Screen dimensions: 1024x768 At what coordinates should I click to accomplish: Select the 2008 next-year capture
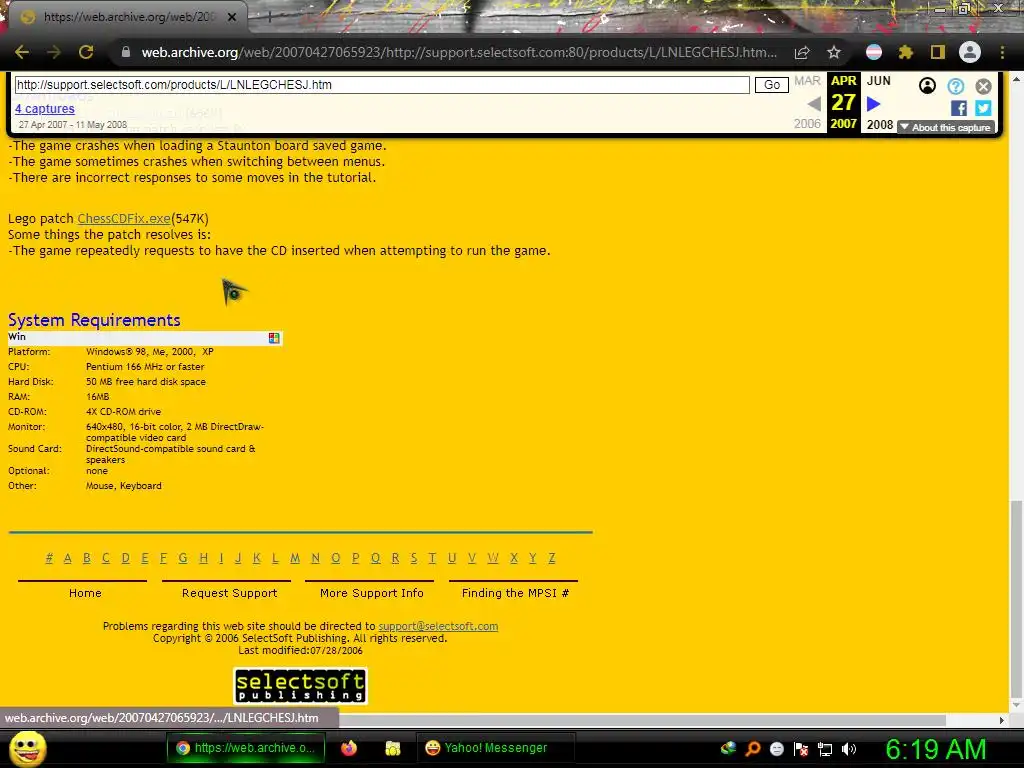880,124
